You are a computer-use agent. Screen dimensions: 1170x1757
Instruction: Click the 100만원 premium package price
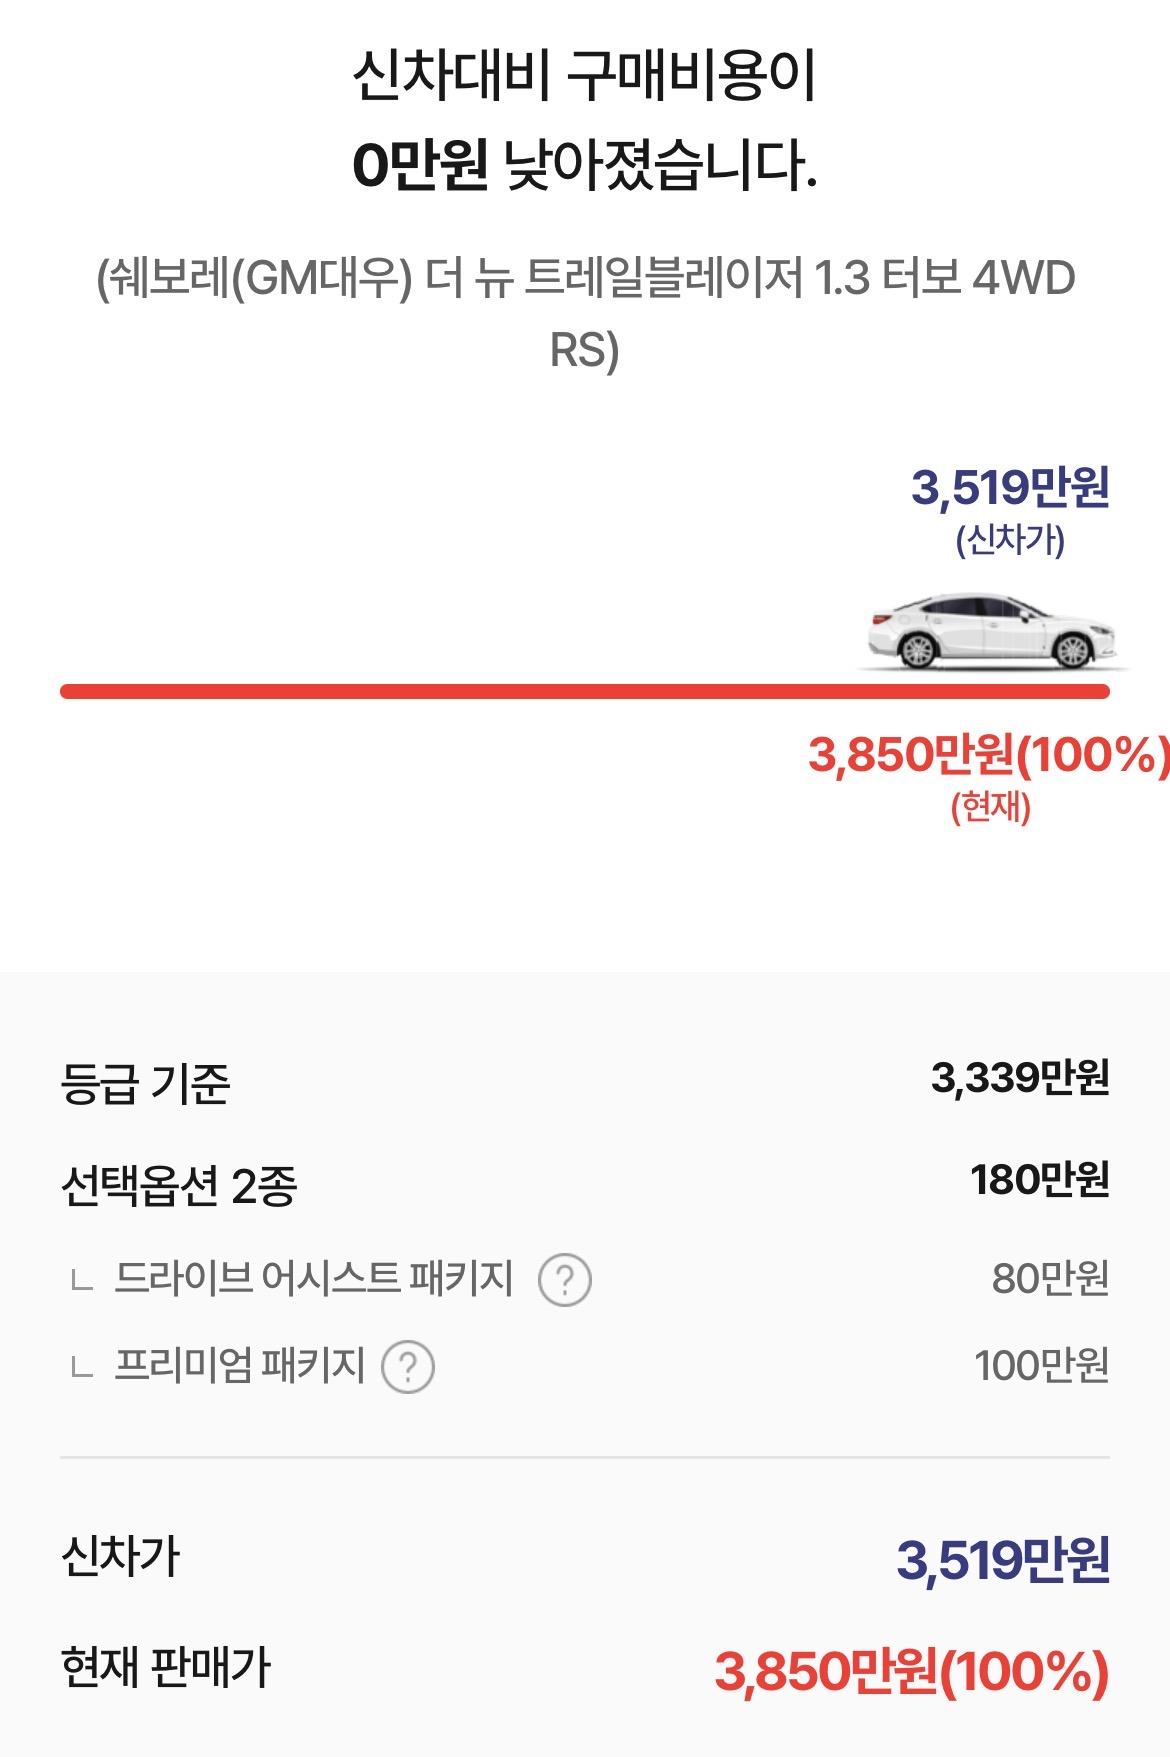pos(1042,1366)
